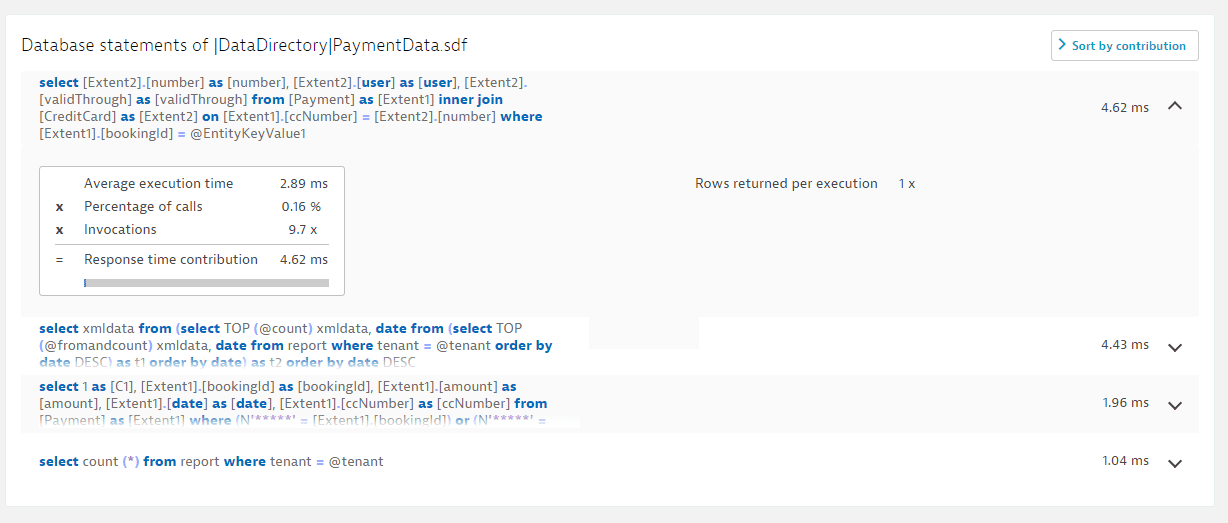Collapse the expanded CreditCard inner join statement

coord(1175,106)
